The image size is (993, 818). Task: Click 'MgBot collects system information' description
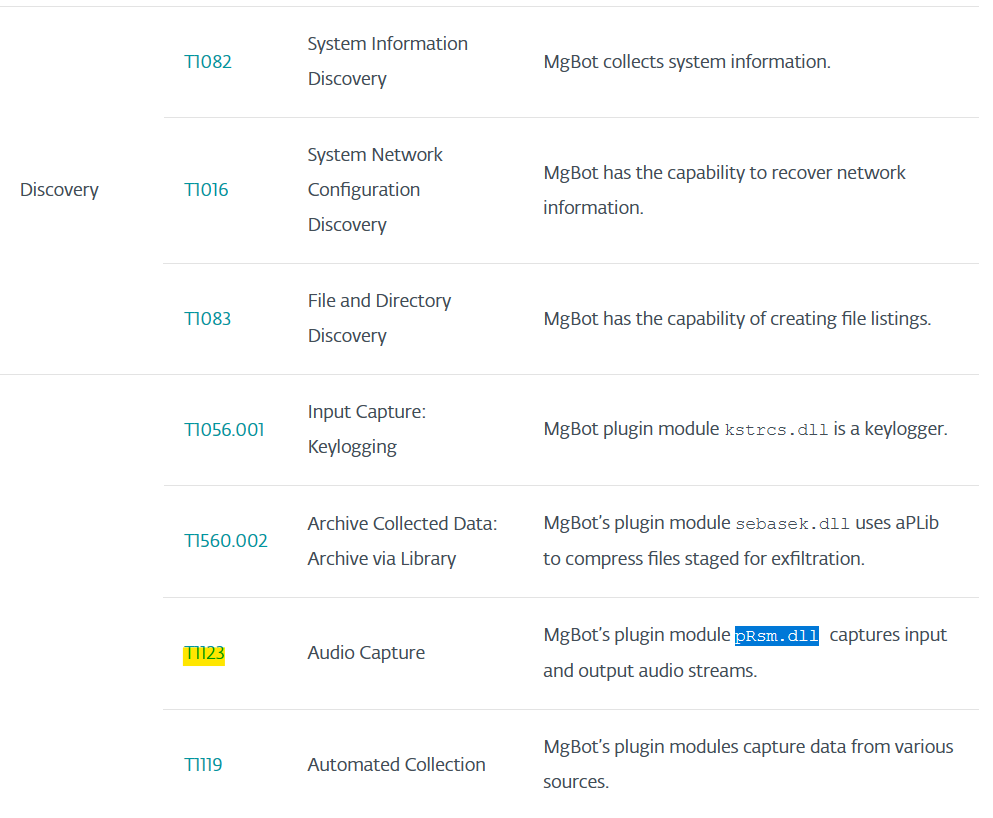687,61
